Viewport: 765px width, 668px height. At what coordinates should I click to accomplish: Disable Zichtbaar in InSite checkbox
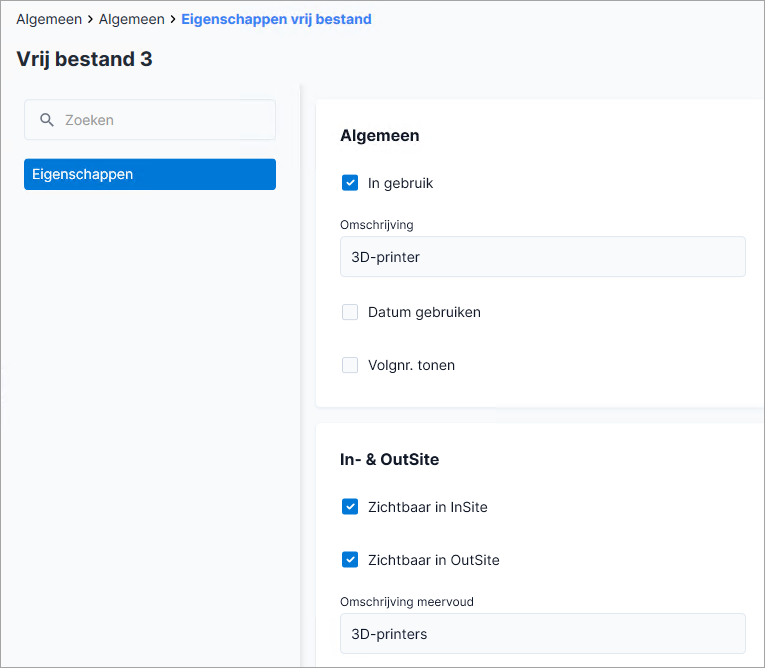[350, 506]
